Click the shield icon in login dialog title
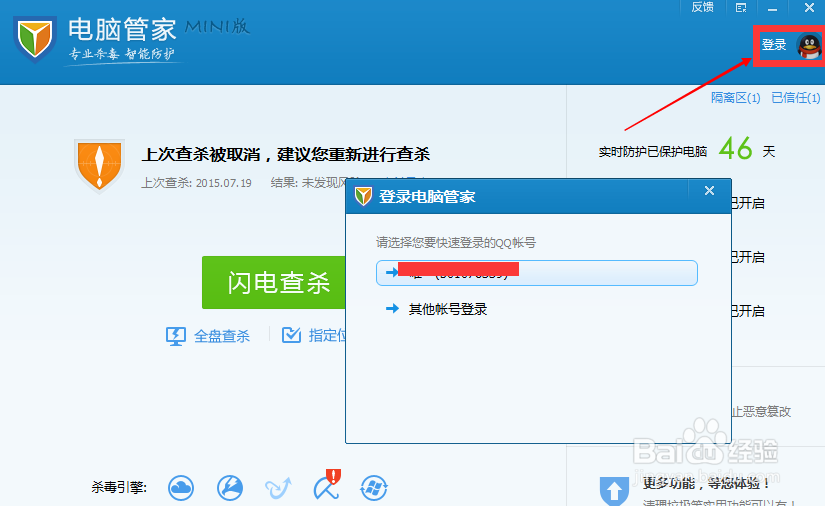 pos(363,197)
